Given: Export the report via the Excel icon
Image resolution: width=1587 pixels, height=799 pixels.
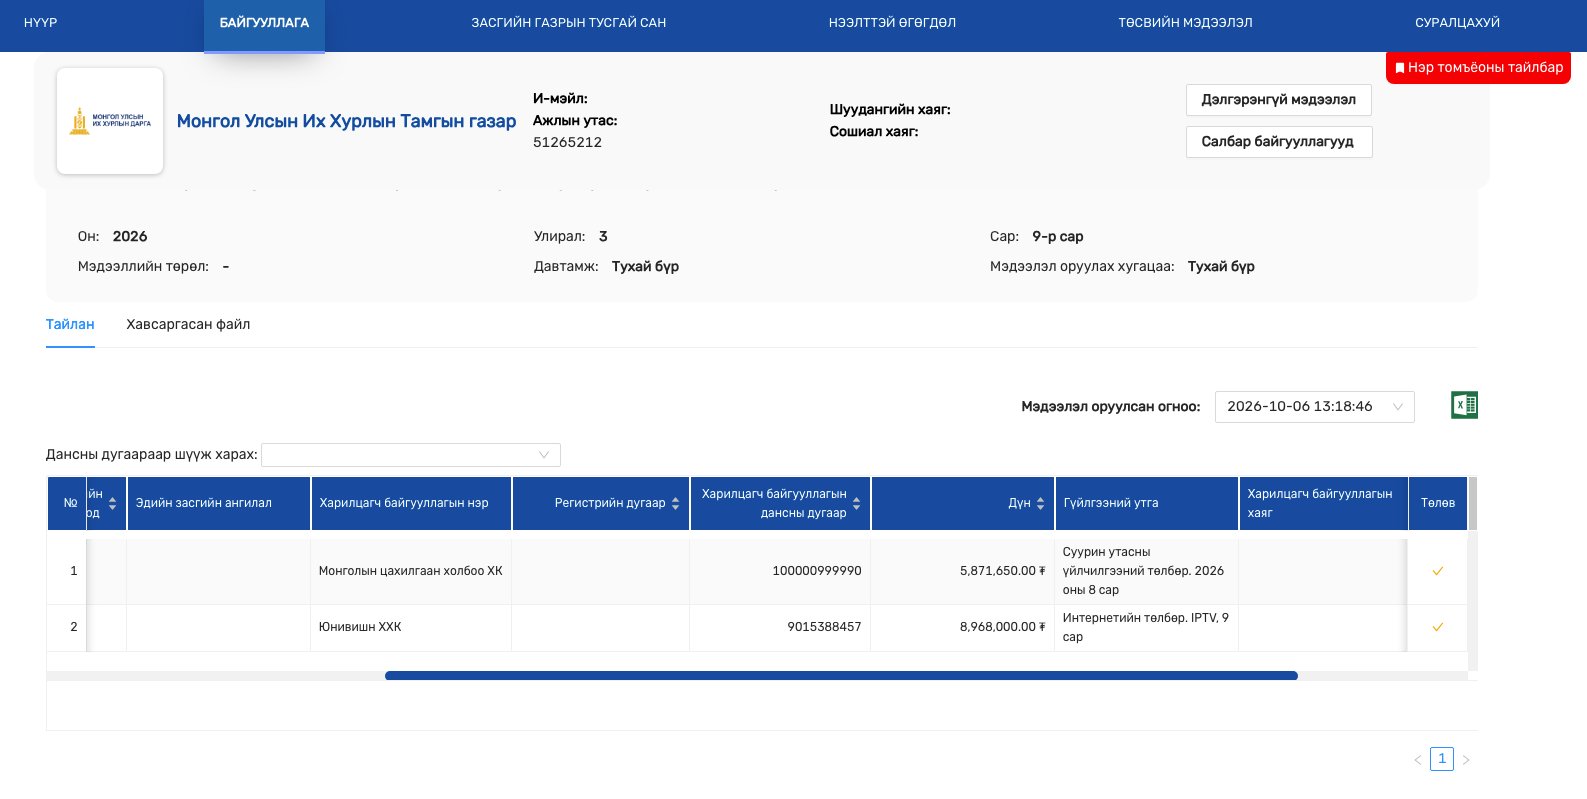Looking at the screenshot, I should coord(1464,405).
